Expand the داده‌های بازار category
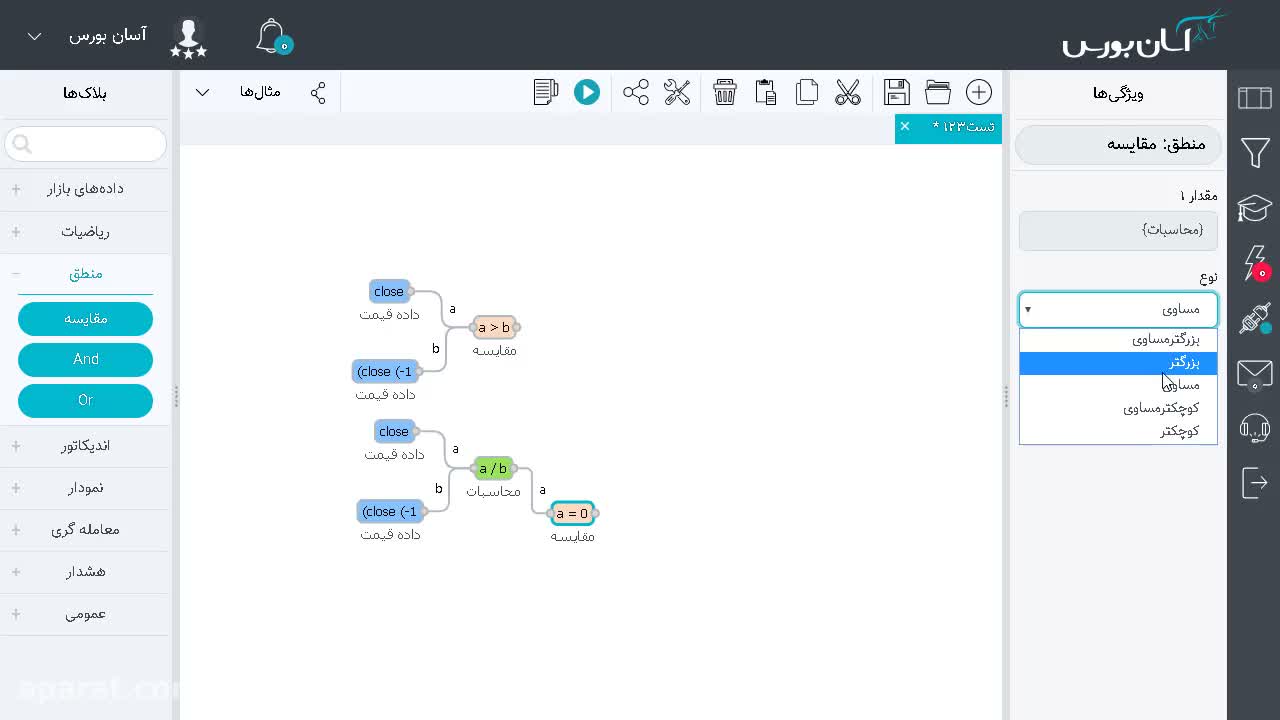The width and height of the screenshot is (1280, 720). coord(85,189)
